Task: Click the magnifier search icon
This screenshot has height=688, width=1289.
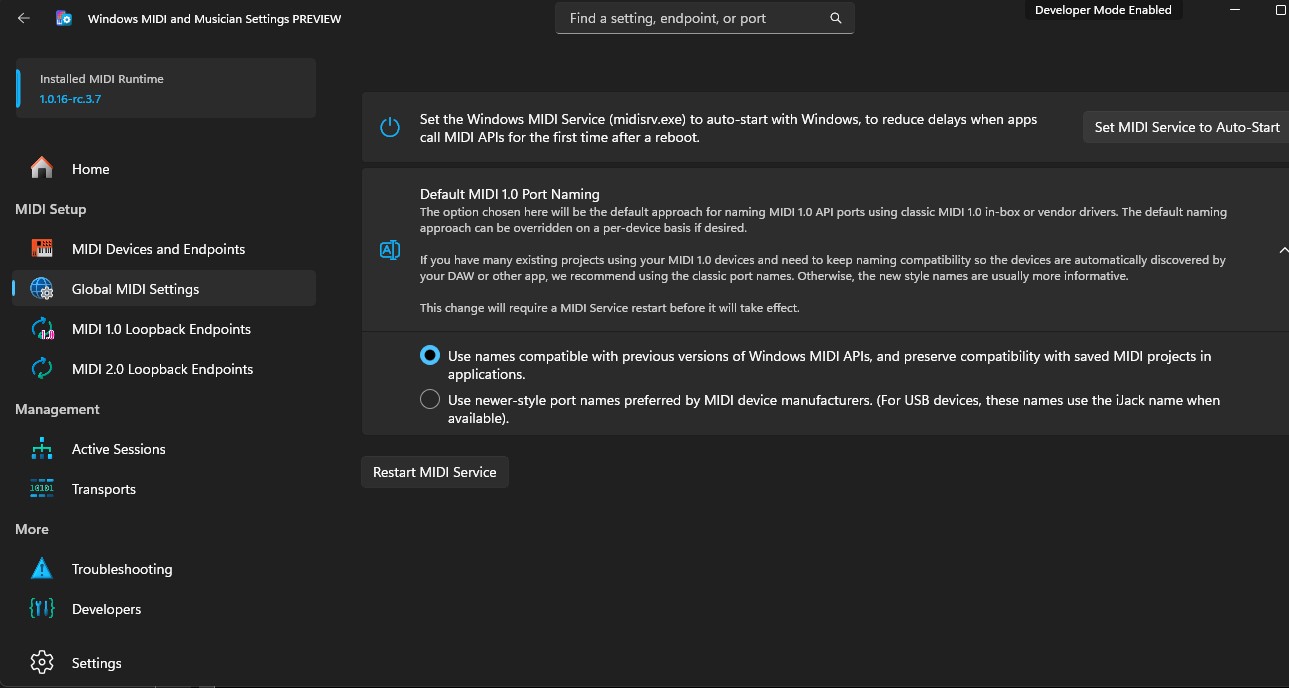Action: pyautogui.click(x=836, y=18)
